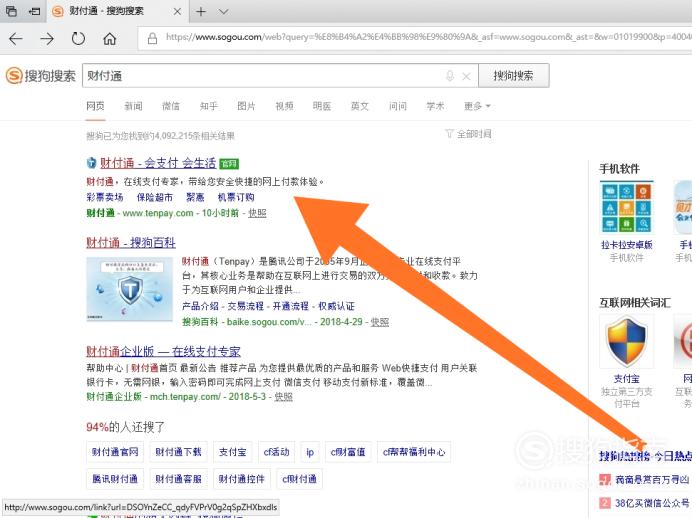Select the 网页 tab
The width and height of the screenshot is (692, 518).
click(95, 106)
